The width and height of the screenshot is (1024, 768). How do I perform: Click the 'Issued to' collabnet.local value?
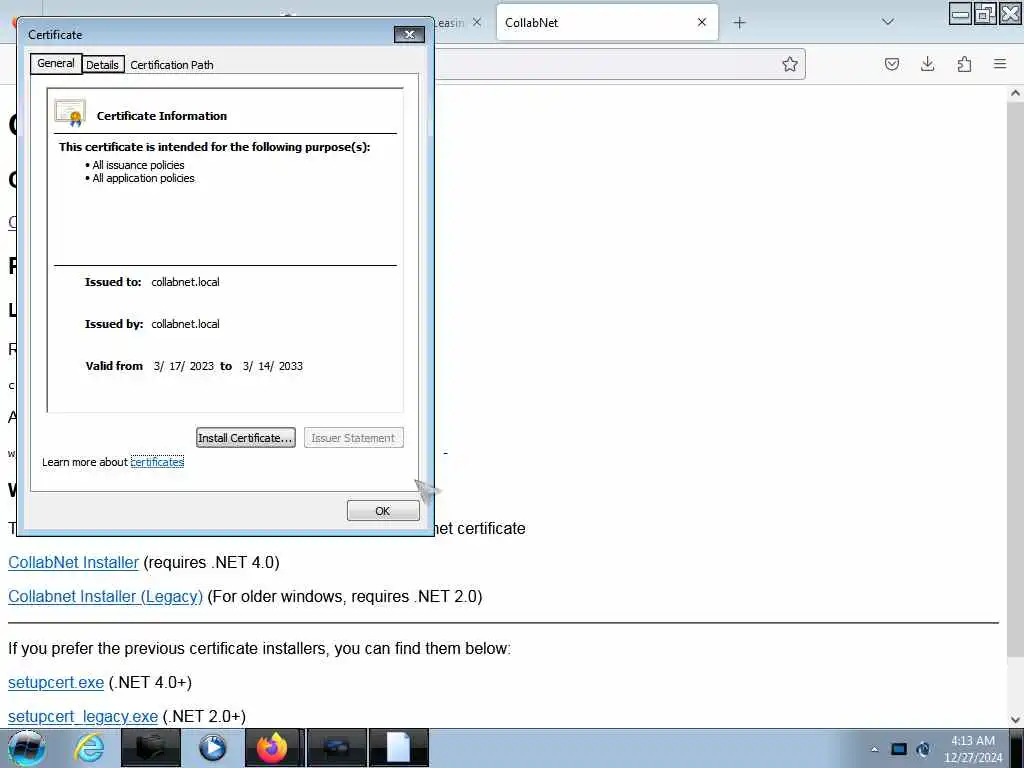click(x=185, y=282)
